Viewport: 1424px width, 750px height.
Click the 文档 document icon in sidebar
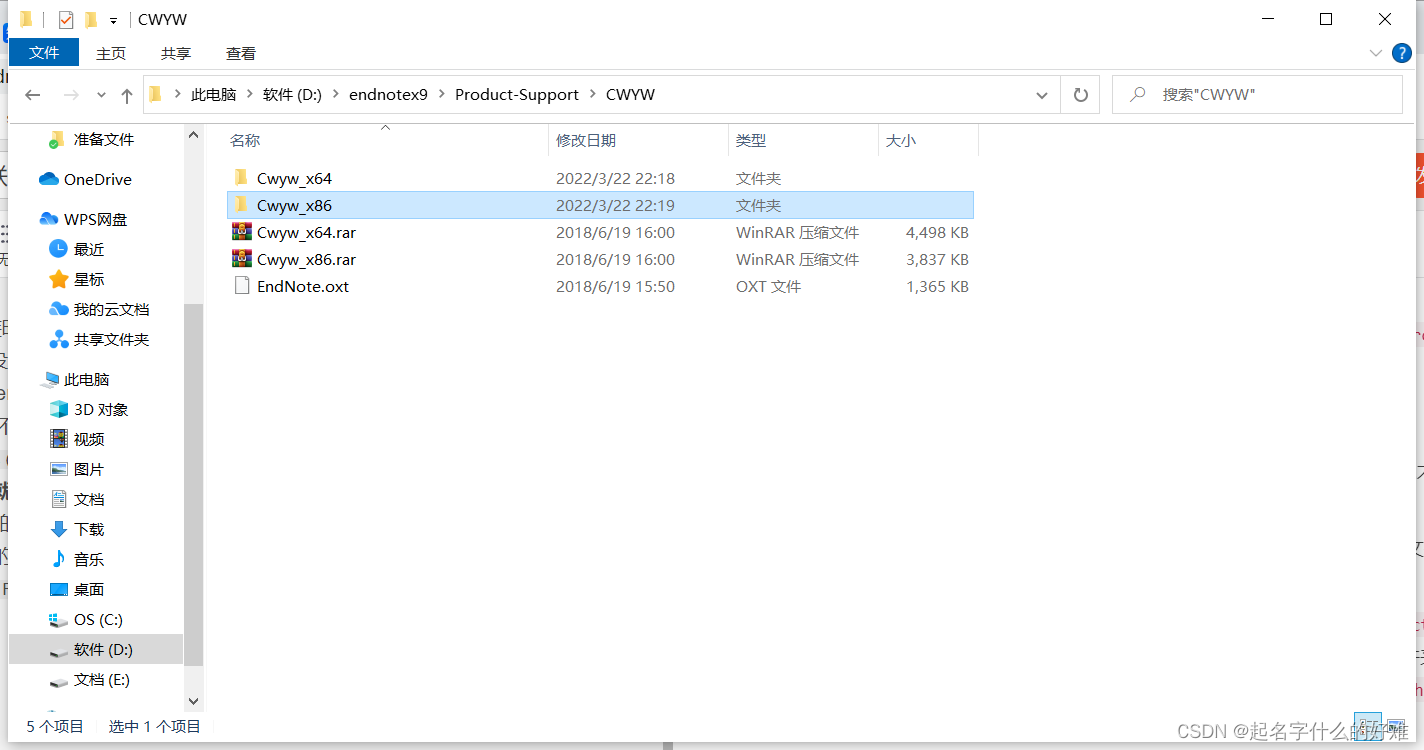pos(59,499)
